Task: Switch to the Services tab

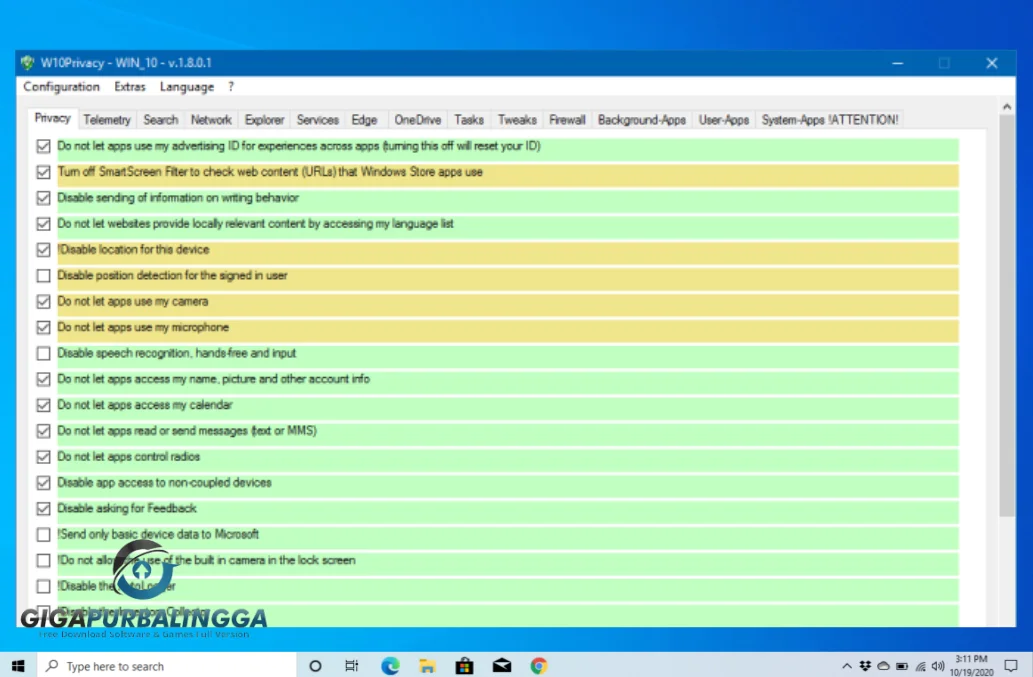Action: click(318, 120)
